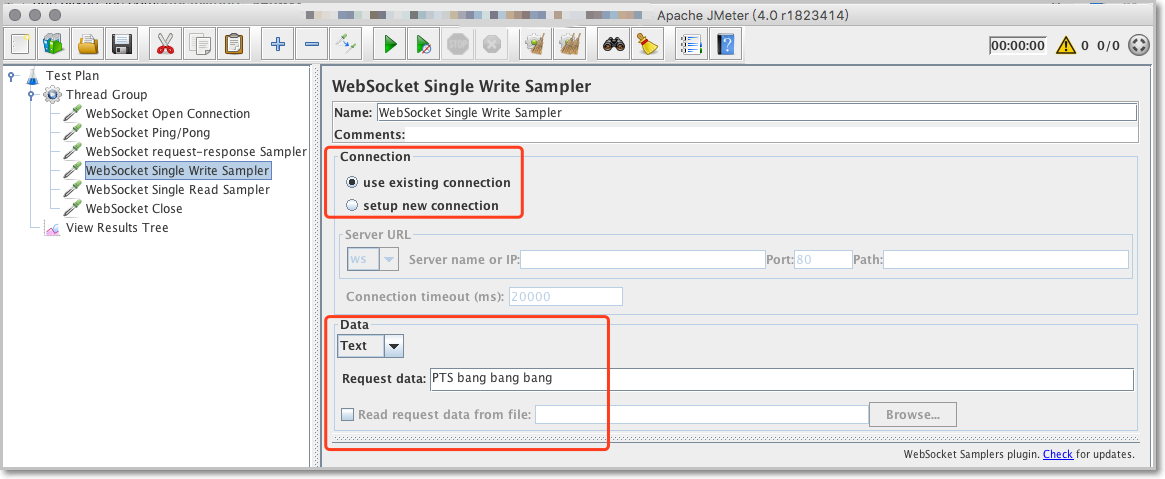Click the 00:00:00 elapsed time display
Screen dimensions: 1165x479
(1018, 45)
